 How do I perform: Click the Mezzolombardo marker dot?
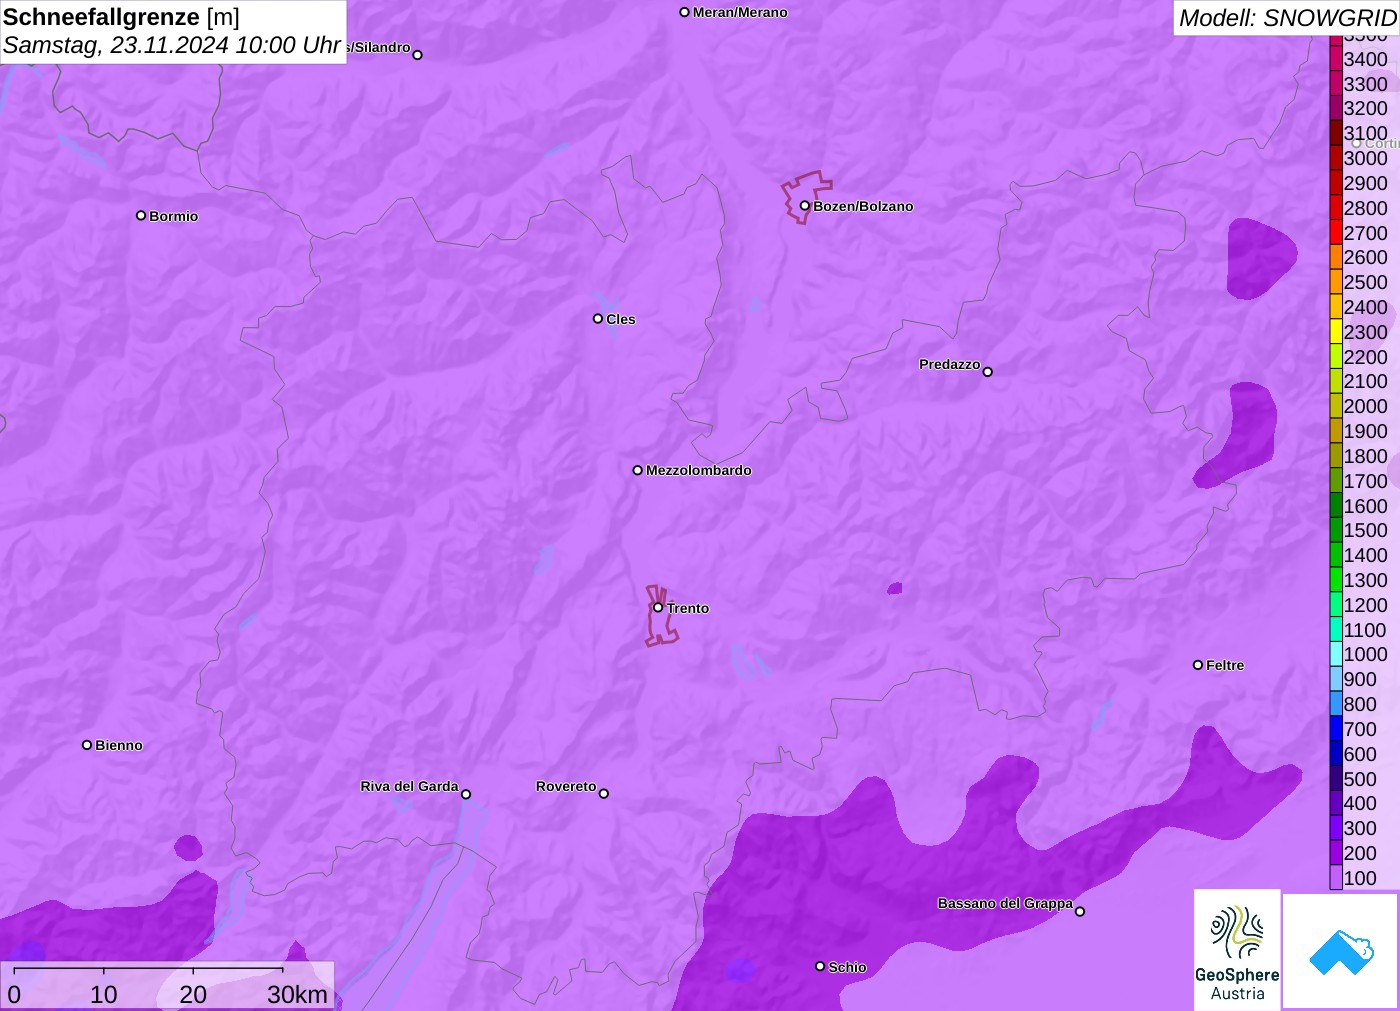tap(638, 470)
